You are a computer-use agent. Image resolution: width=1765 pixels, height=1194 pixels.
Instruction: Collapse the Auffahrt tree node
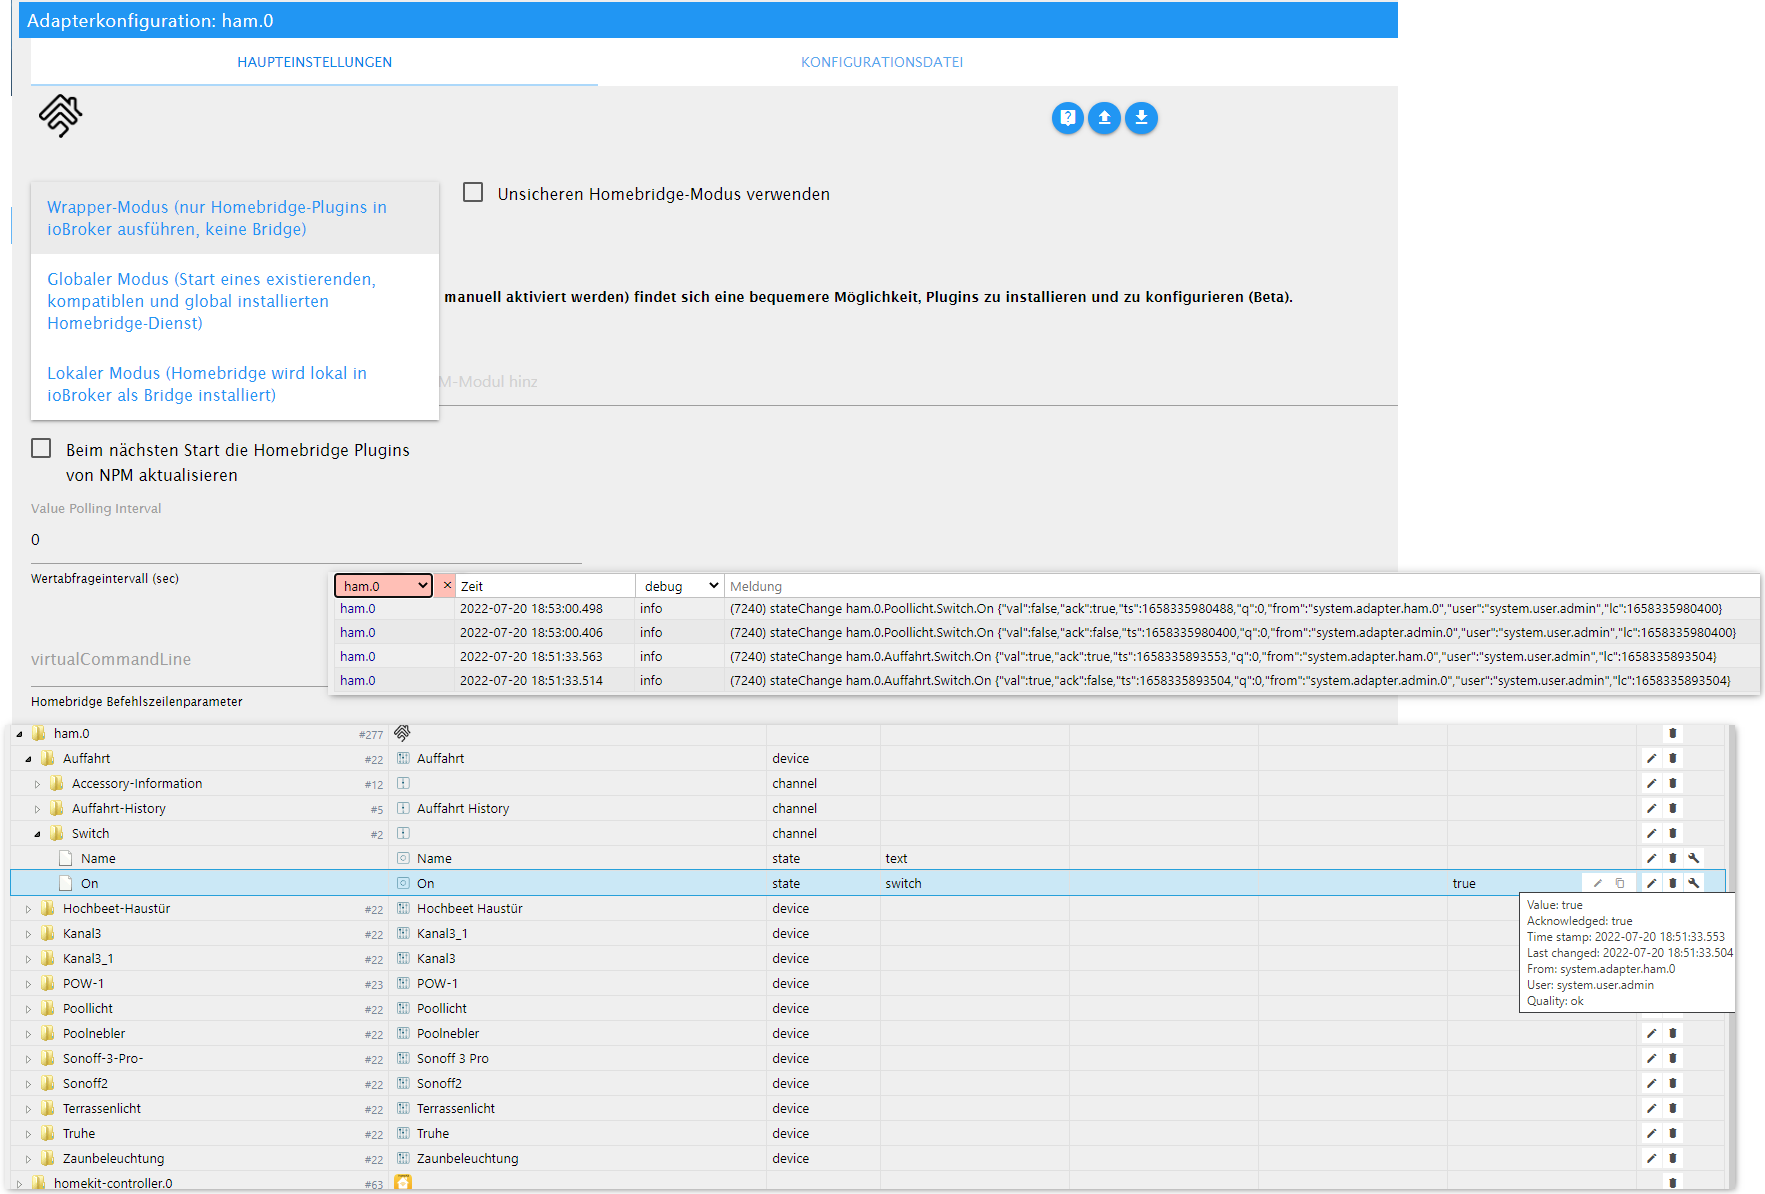click(x=28, y=759)
